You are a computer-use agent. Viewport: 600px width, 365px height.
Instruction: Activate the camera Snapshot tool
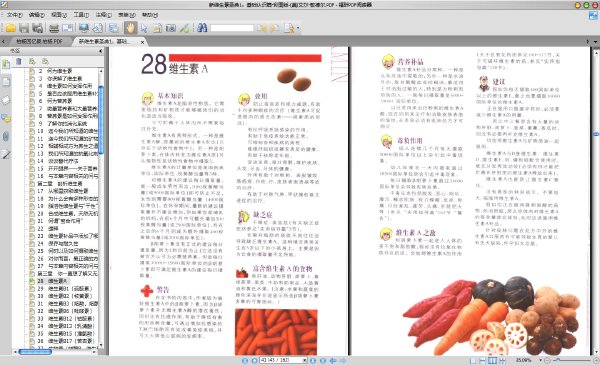click(x=171, y=28)
